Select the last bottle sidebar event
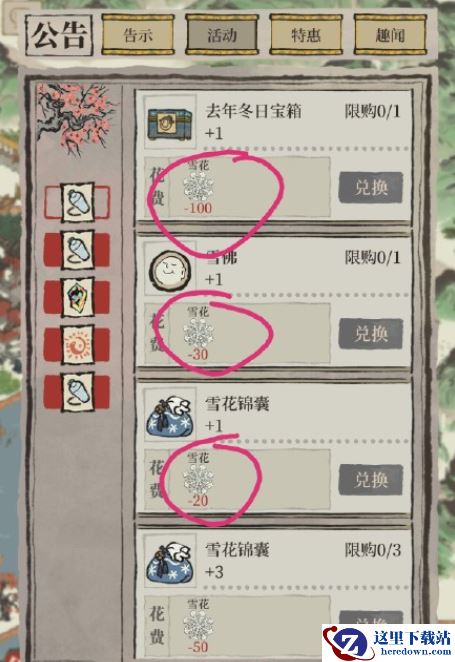 pos(77,392)
